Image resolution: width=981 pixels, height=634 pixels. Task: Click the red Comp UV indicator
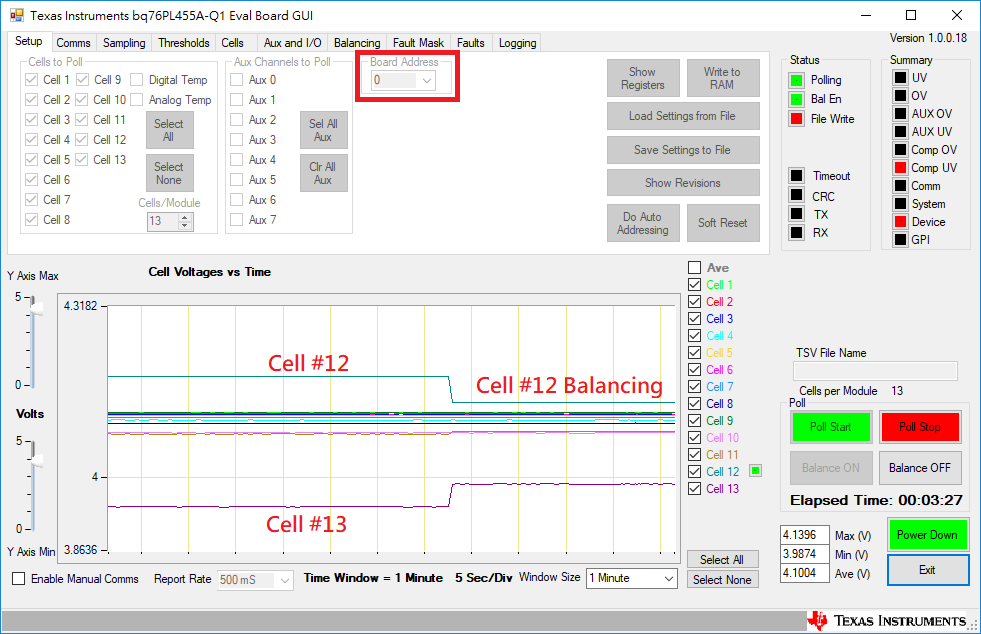(x=900, y=167)
